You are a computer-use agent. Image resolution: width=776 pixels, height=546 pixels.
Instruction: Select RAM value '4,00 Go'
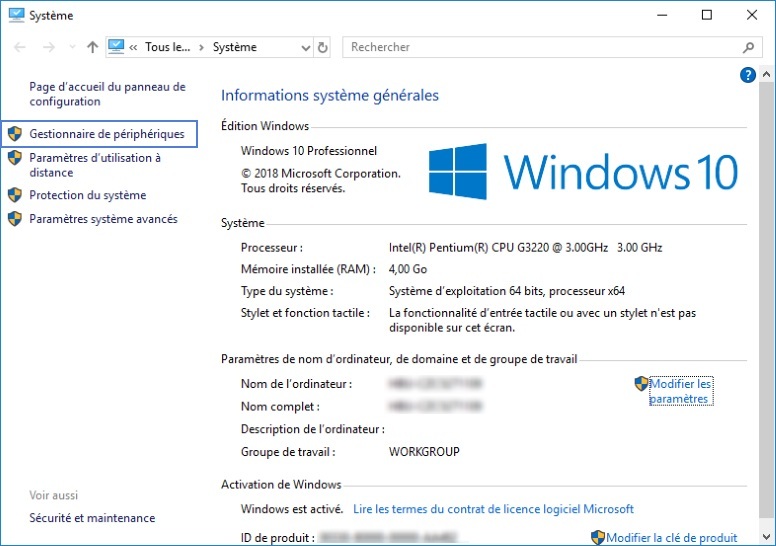pos(408,269)
